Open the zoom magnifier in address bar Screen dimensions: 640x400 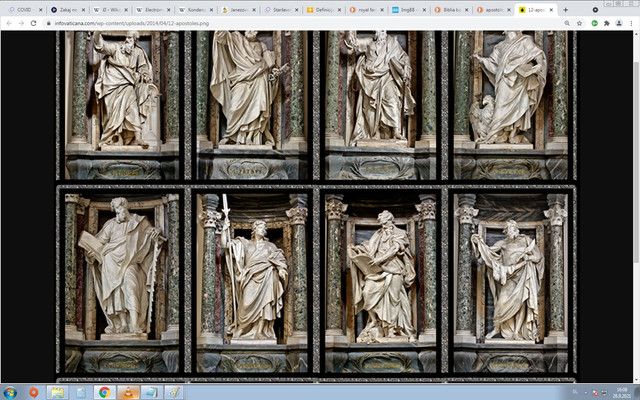[567, 24]
